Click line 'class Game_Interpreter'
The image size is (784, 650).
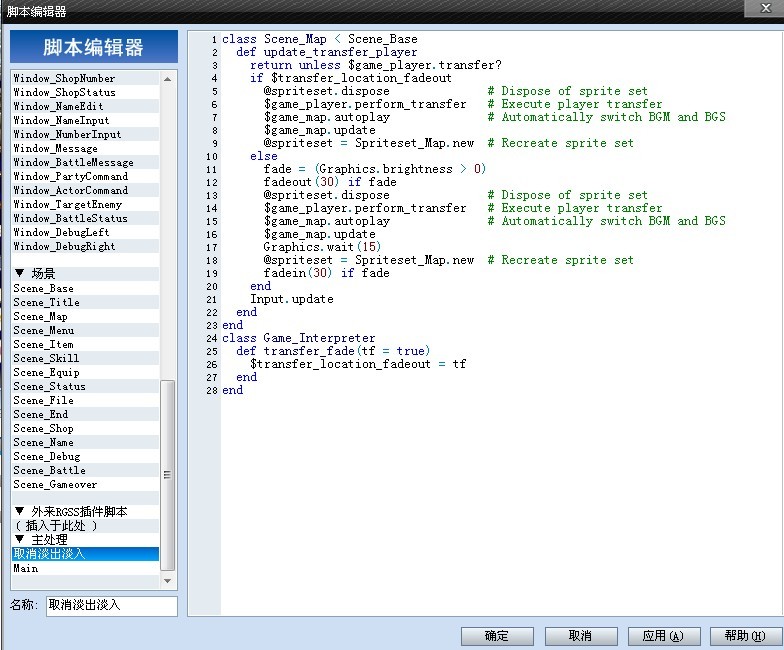pyautogui.click(x=298, y=338)
